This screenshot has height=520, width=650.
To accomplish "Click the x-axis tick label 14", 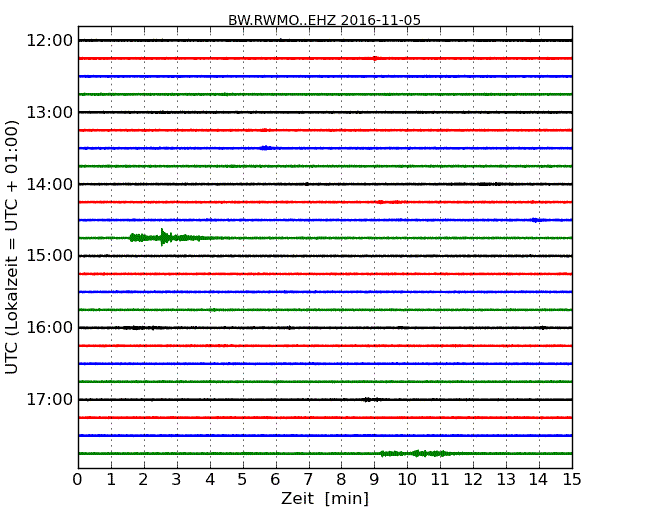I will [x=538, y=480].
